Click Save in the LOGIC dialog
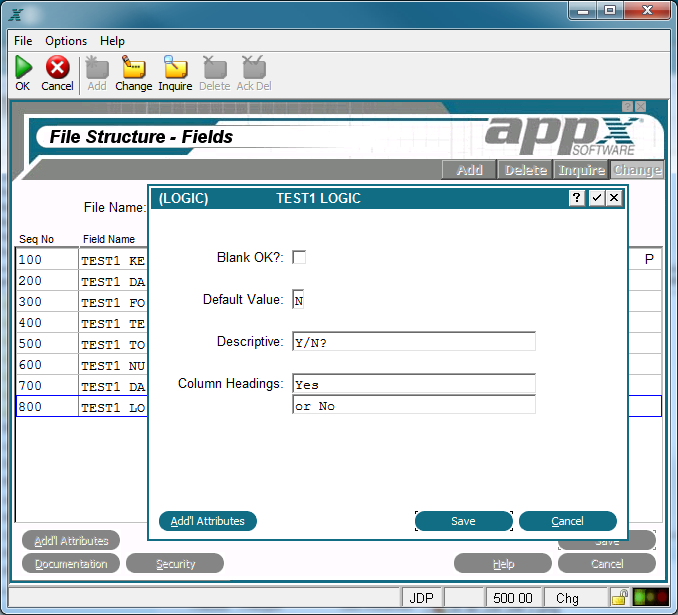678x615 pixels. 464,521
